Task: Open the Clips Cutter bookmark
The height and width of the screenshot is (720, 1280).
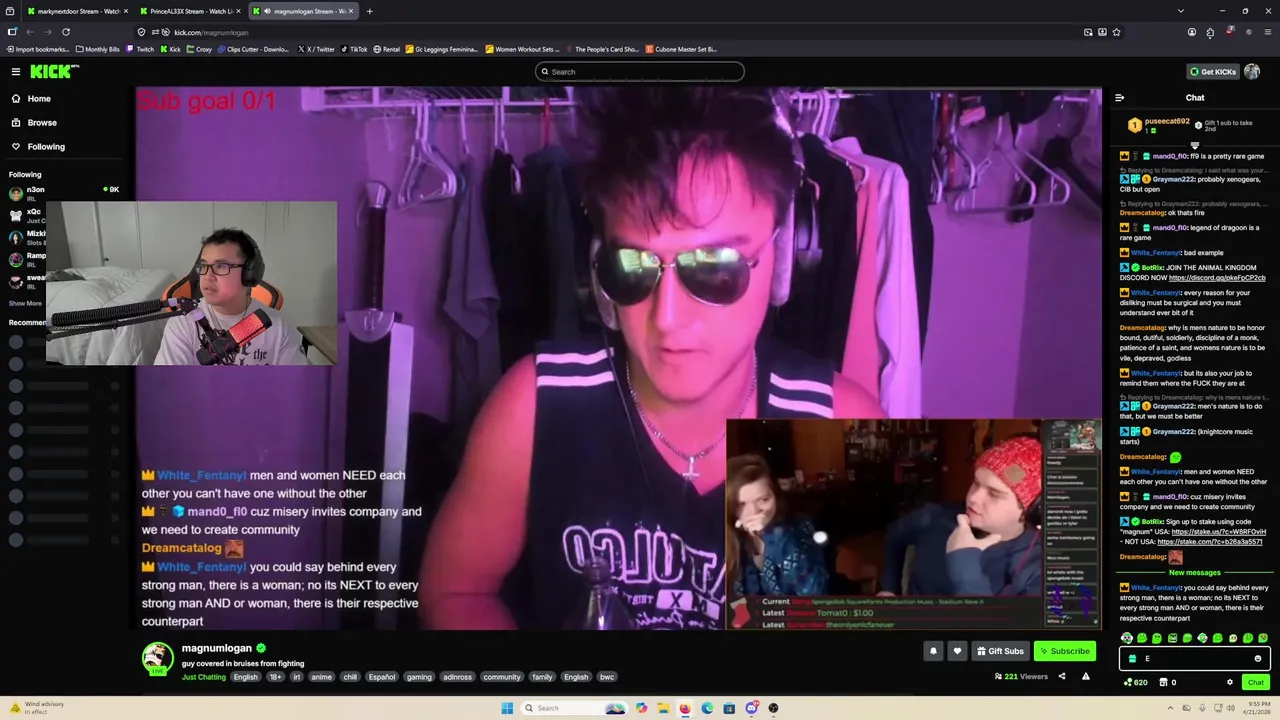Action: coord(253,49)
